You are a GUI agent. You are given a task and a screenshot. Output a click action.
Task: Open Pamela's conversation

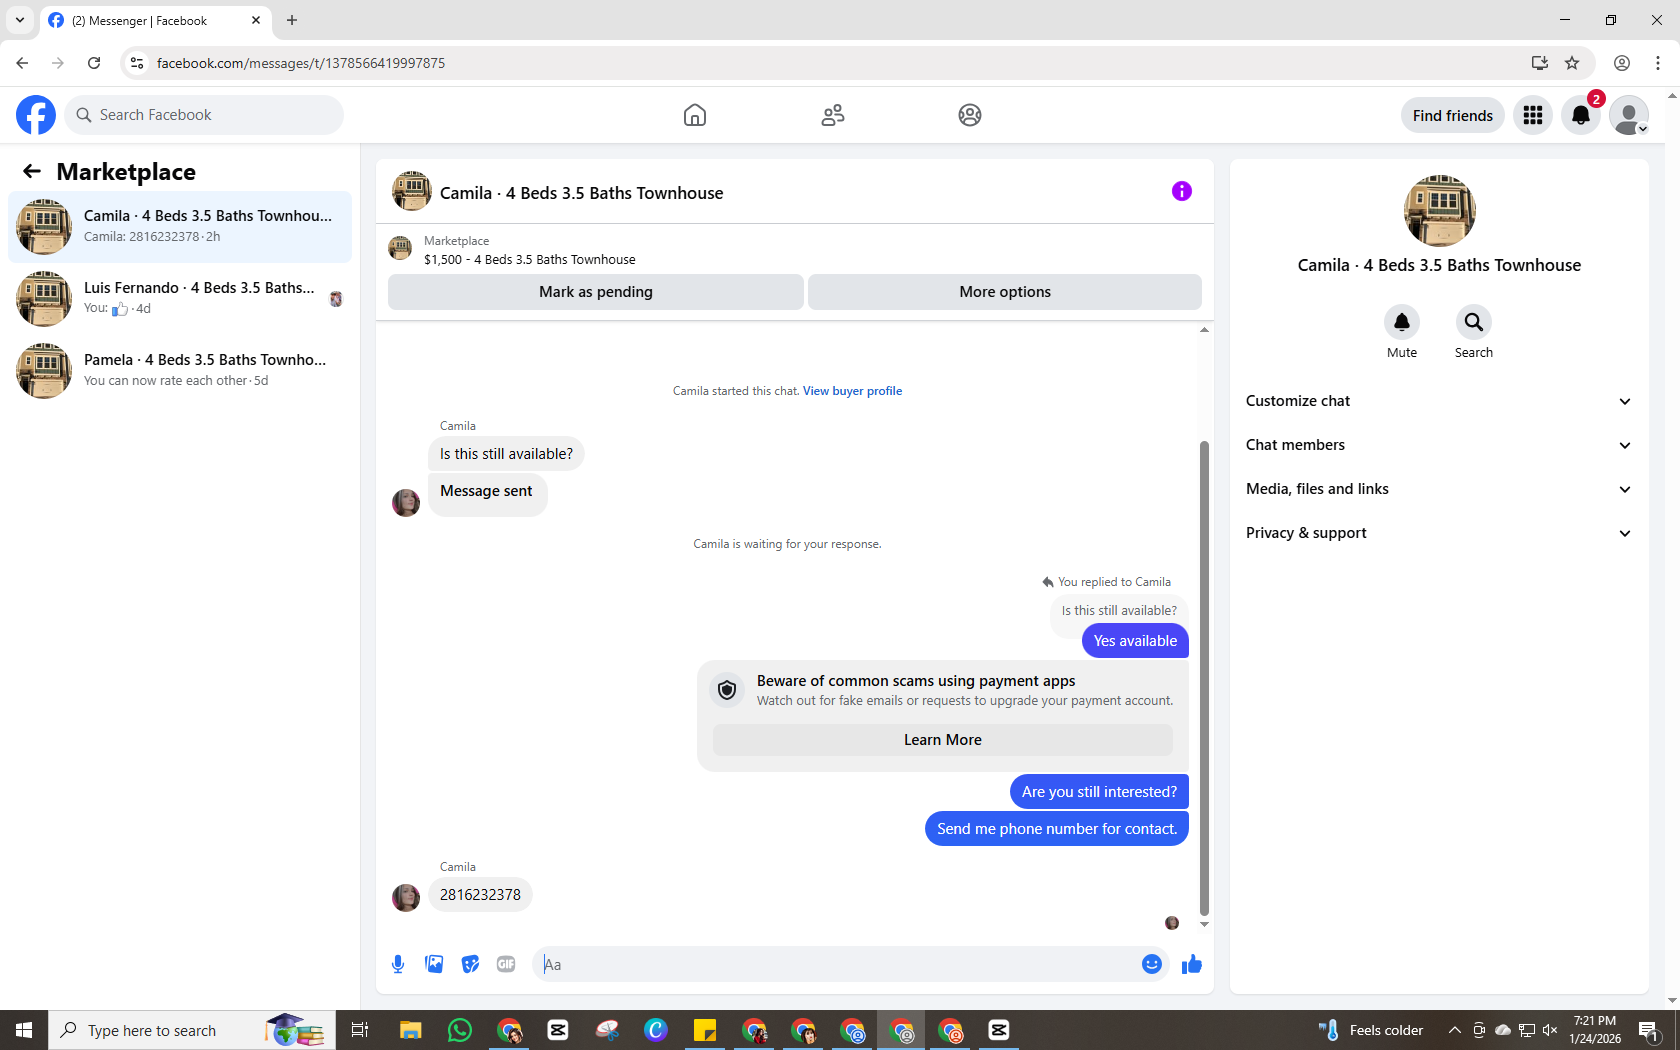click(180, 371)
